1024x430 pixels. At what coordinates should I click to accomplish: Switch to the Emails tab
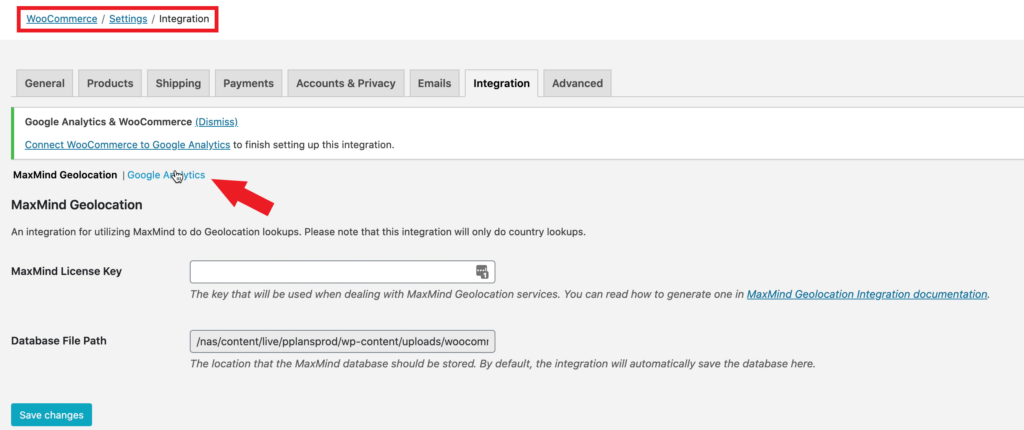435,84
